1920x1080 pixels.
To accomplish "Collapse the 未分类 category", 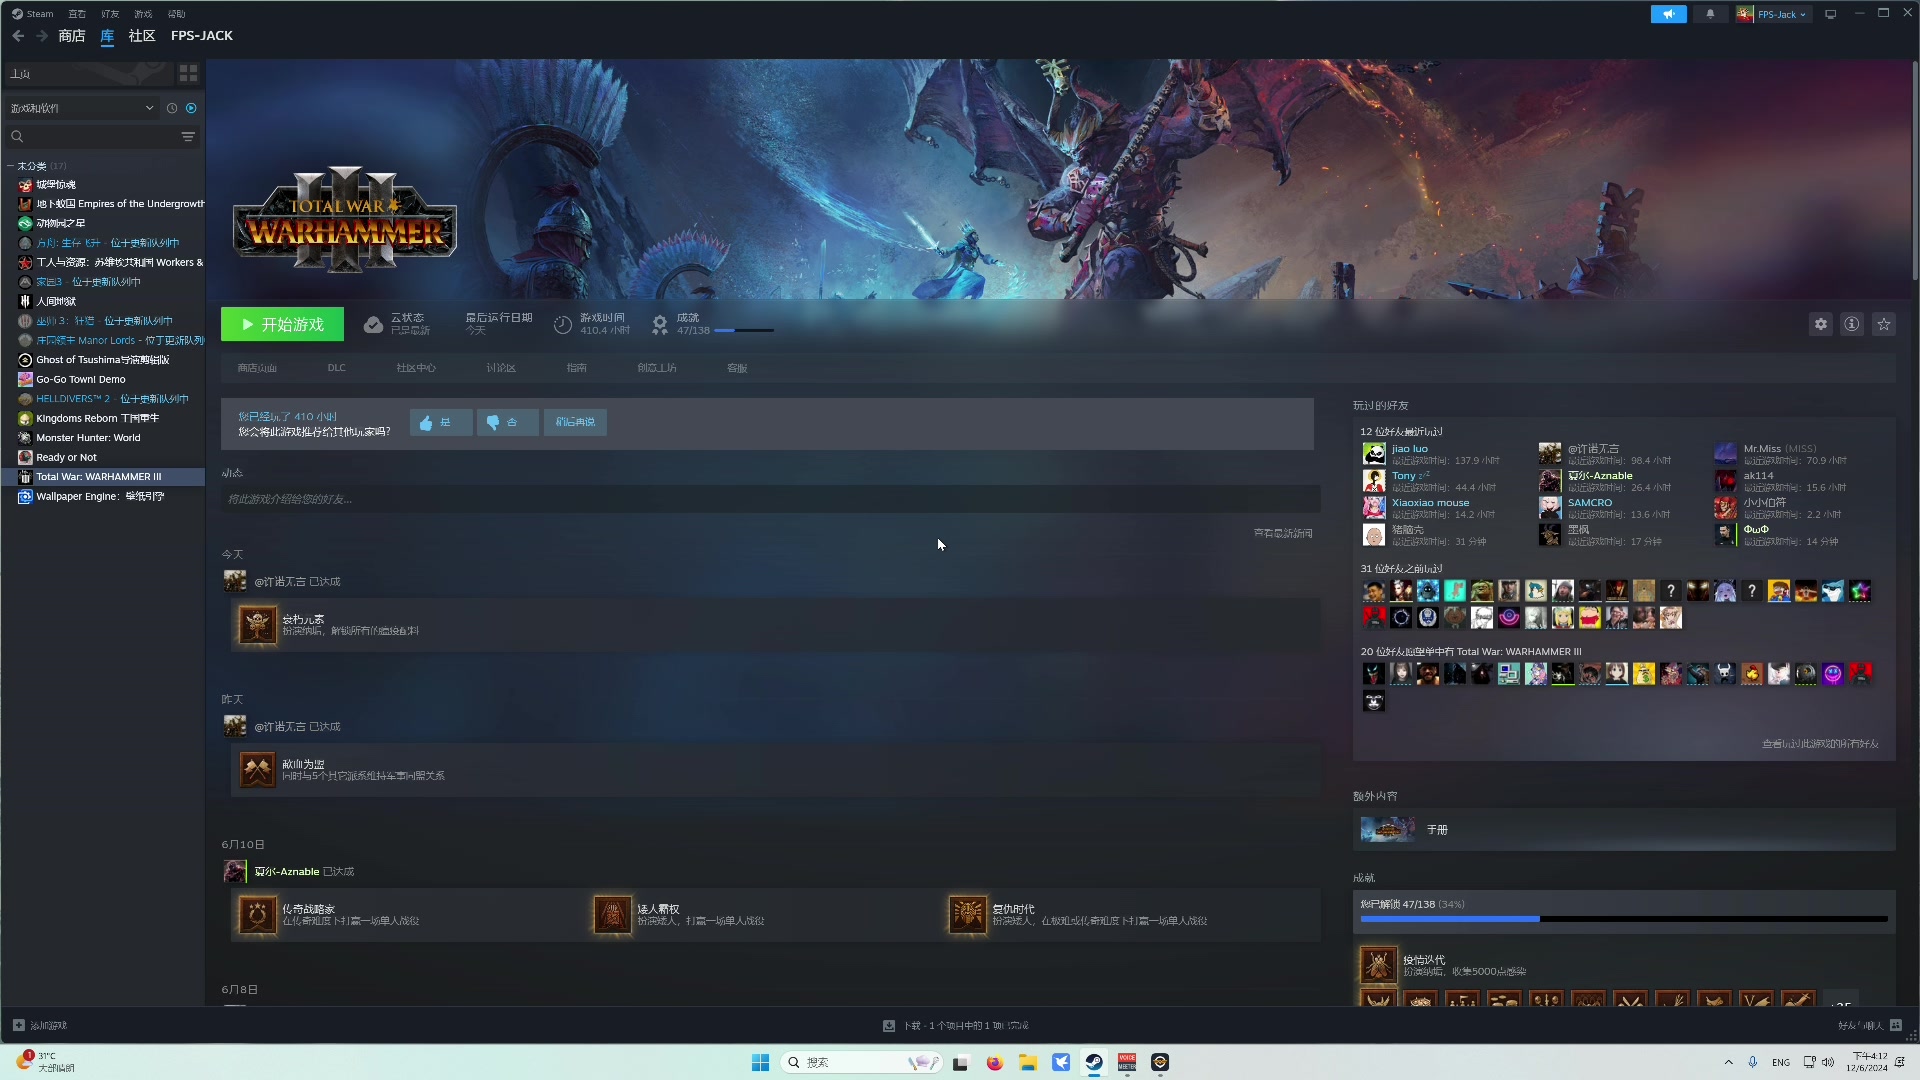I will [10, 166].
